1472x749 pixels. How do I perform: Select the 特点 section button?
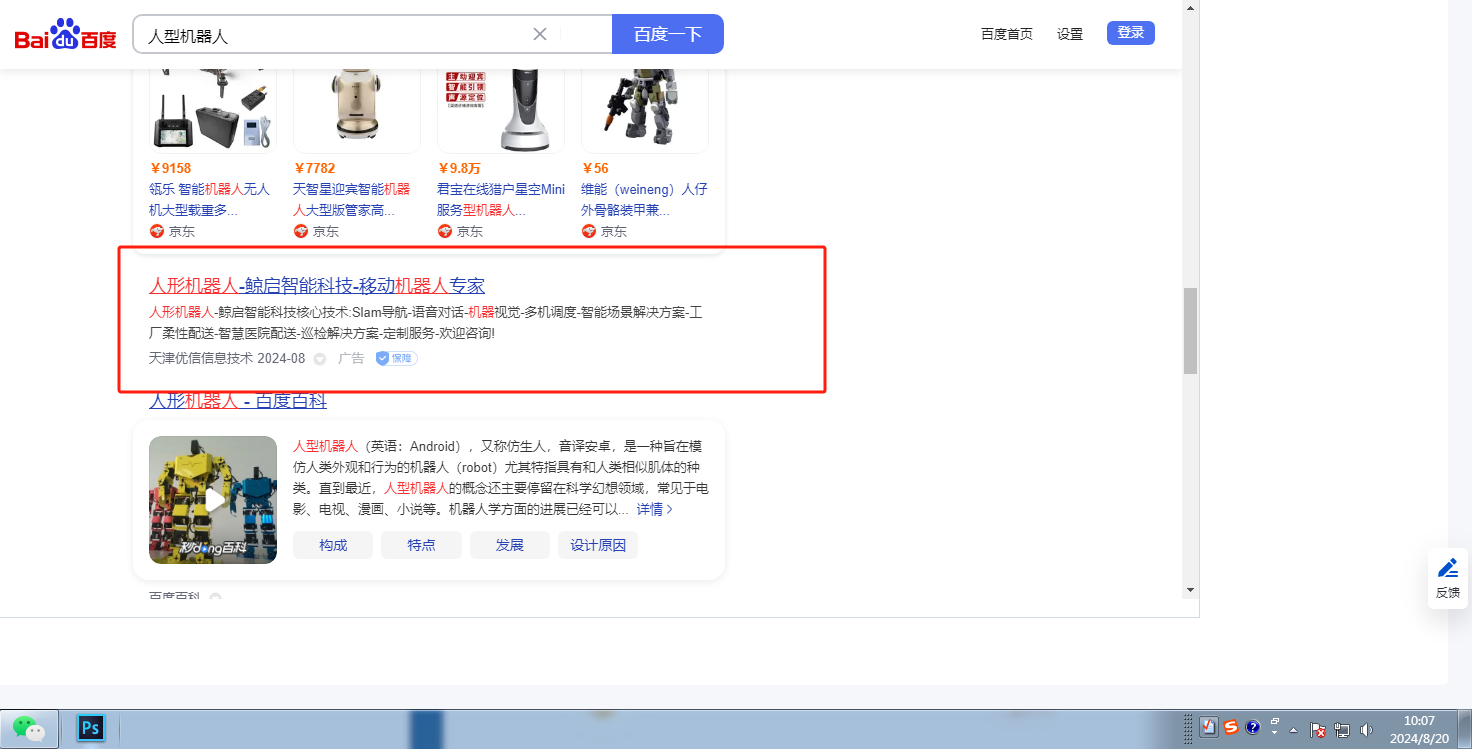421,545
